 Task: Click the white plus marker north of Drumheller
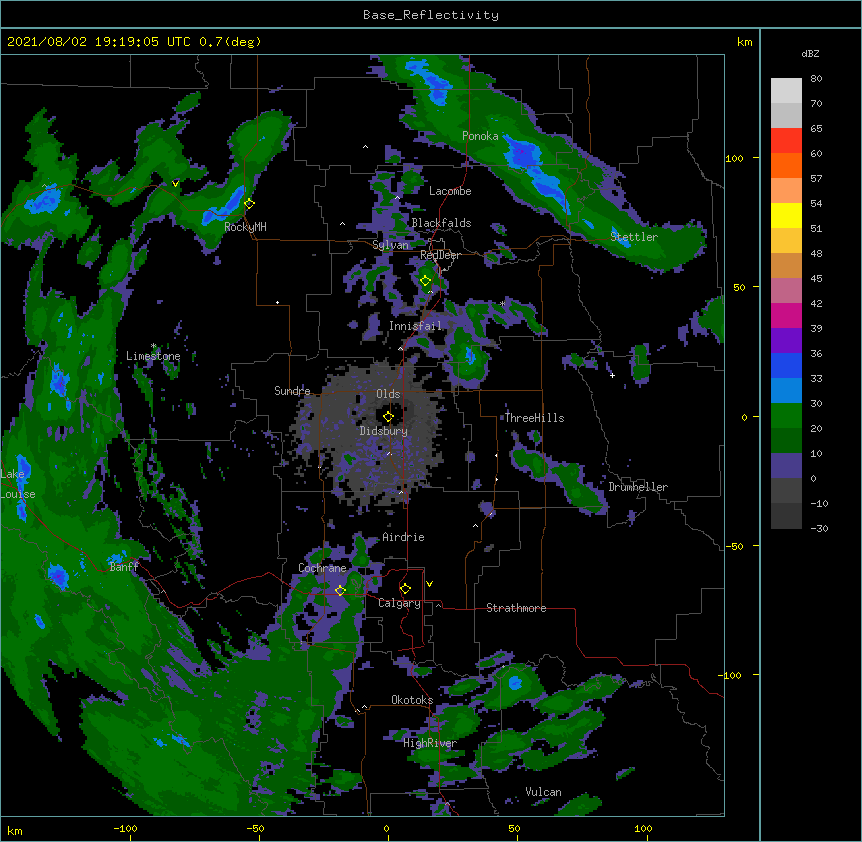(x=612, y=375)
